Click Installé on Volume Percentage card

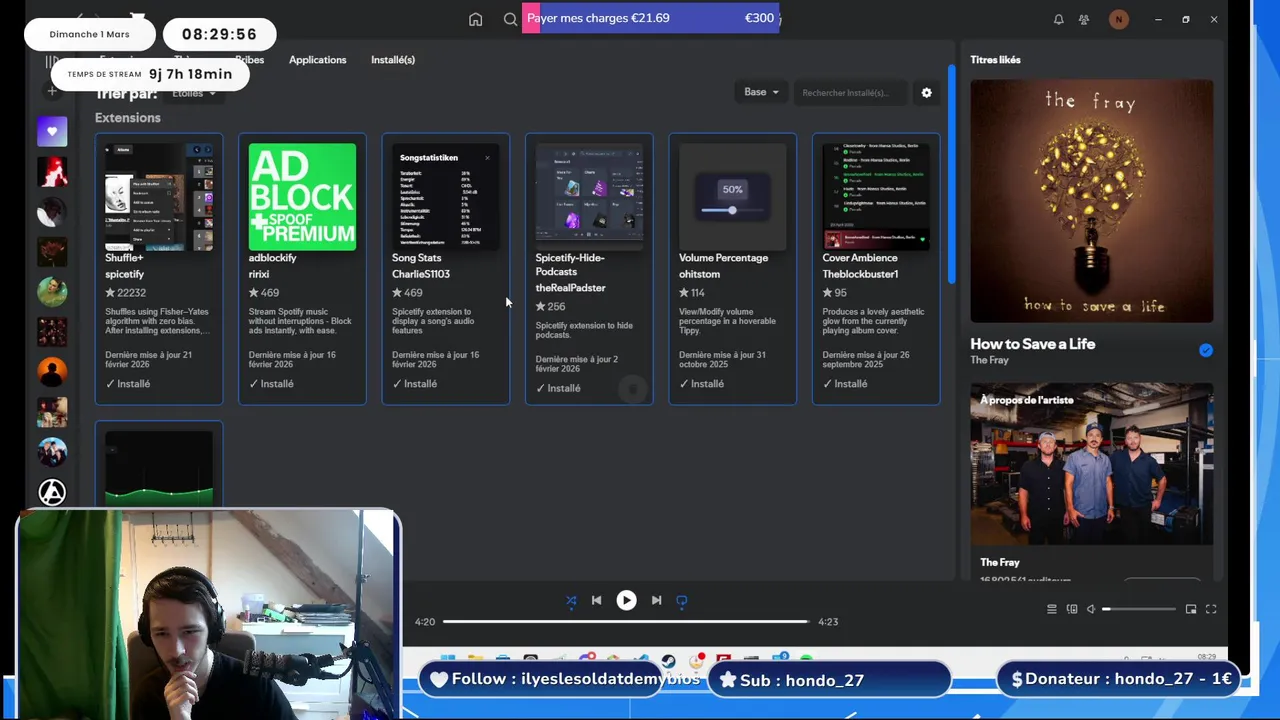pos(702,384)
